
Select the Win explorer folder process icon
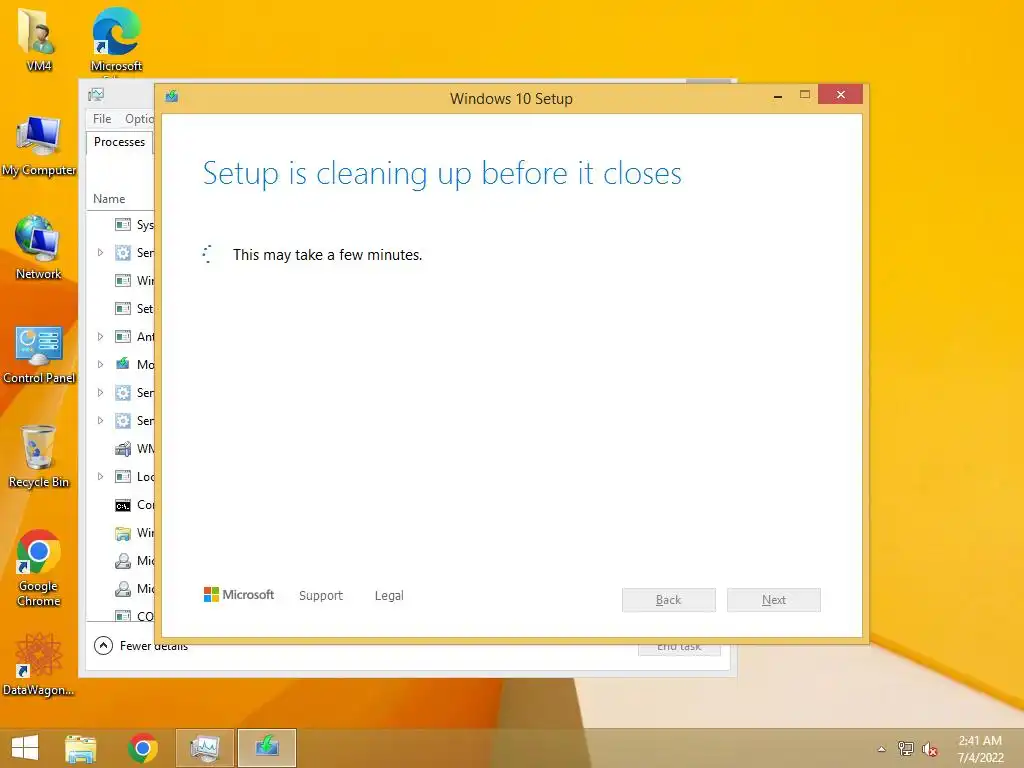(x=123, y=534)
